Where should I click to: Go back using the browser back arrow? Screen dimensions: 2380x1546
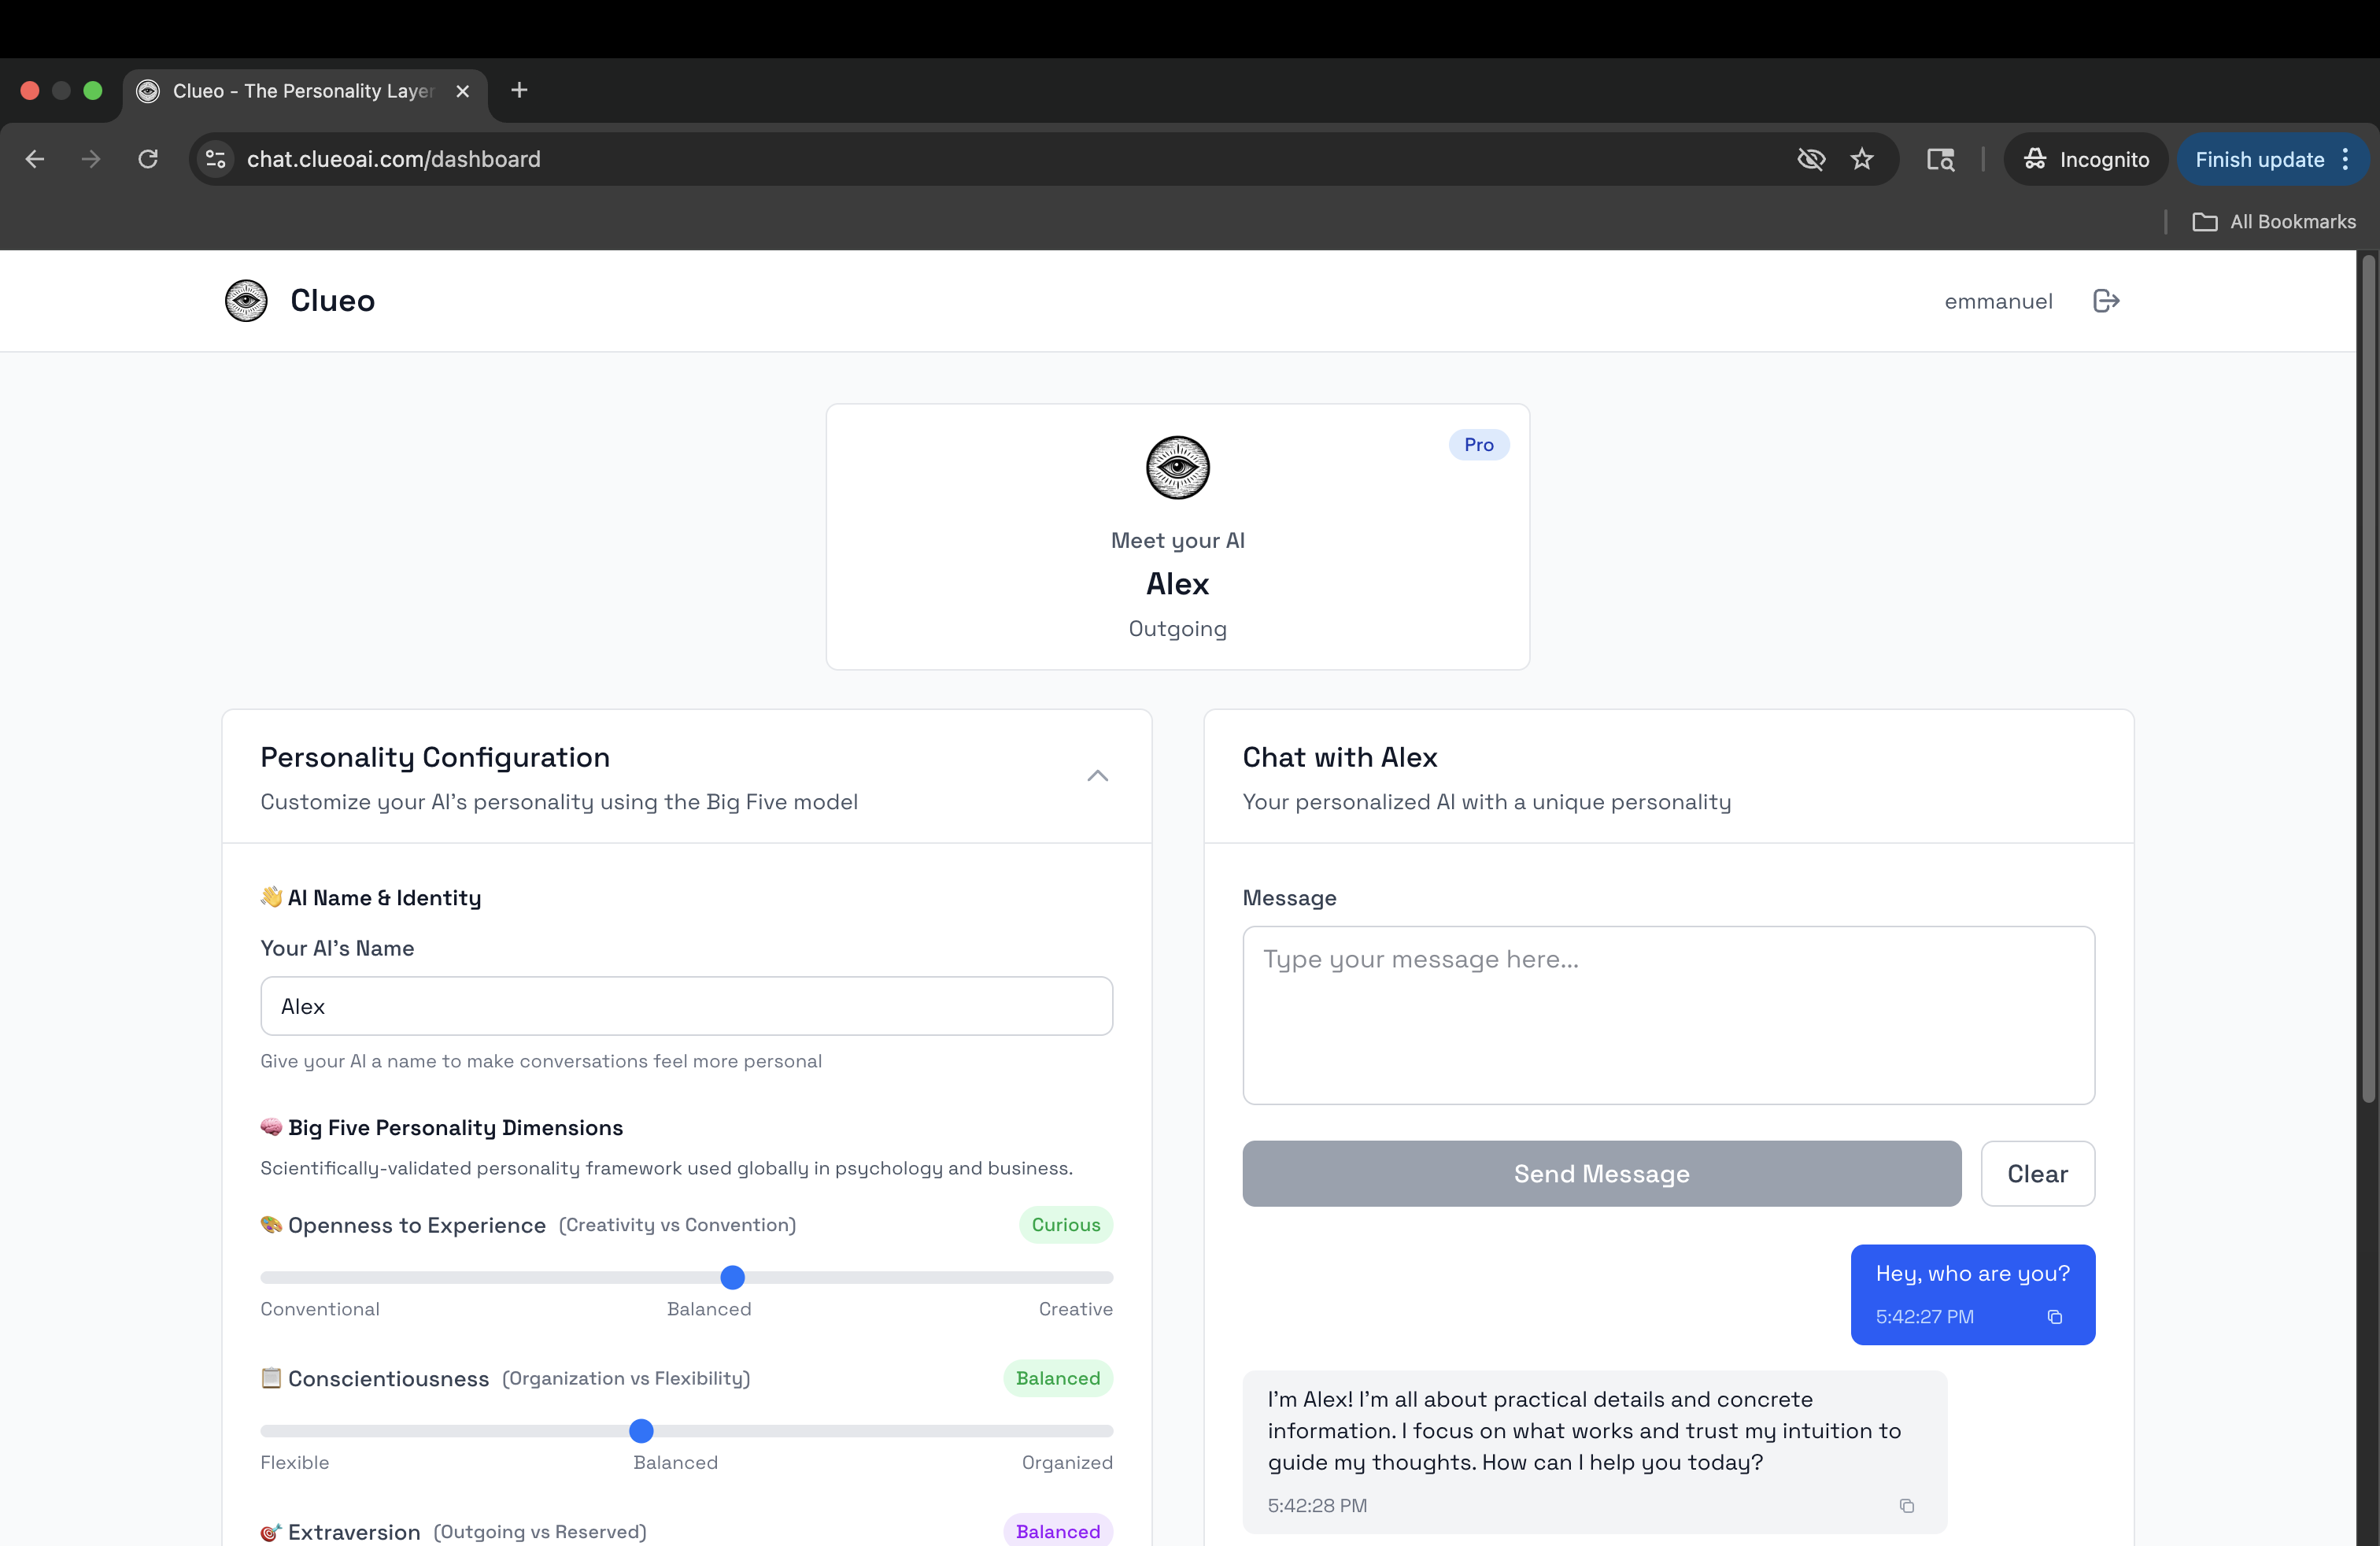pos(35,159)
